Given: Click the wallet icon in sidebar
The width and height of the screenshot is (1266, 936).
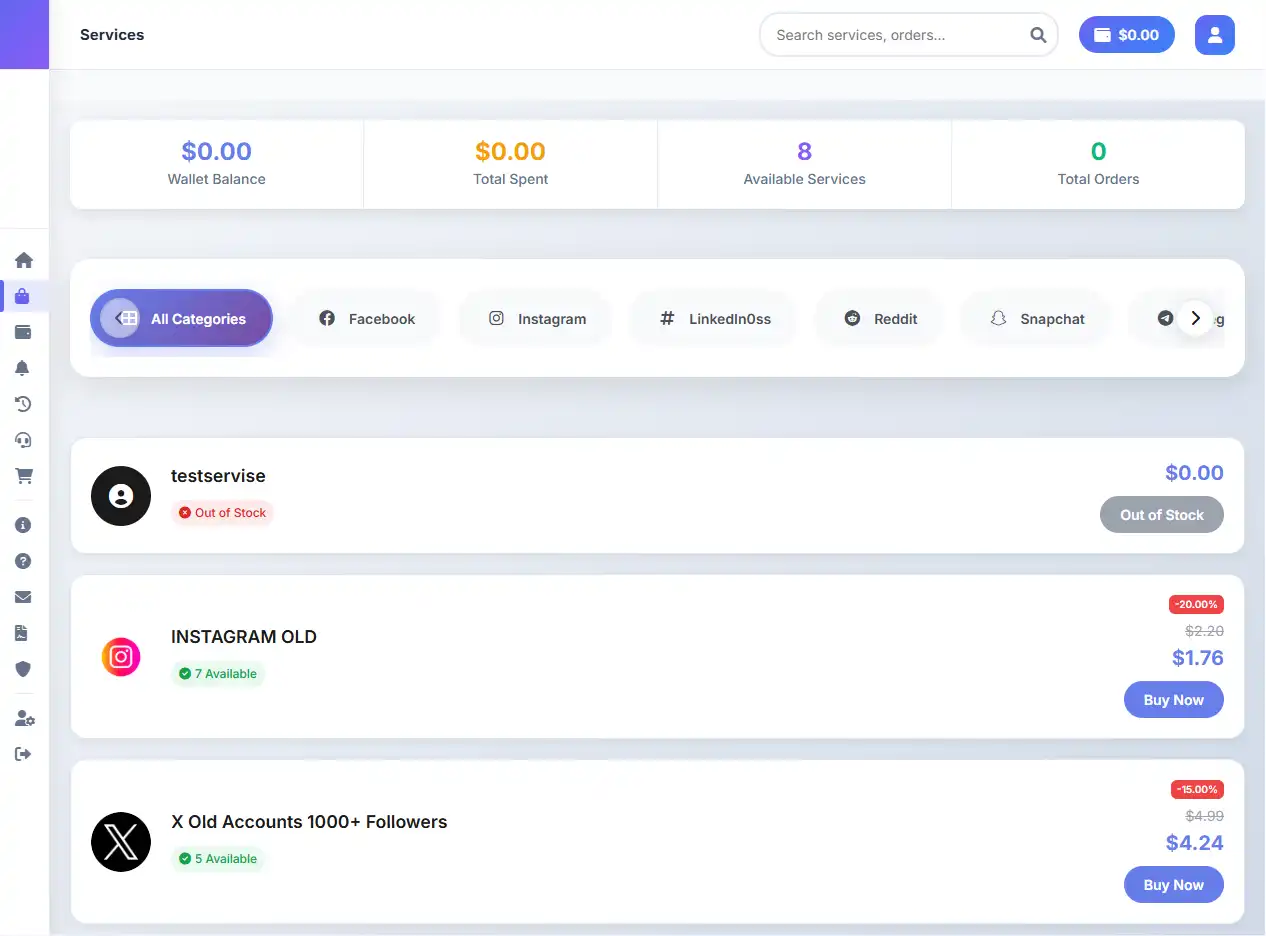Looking at the screenshot, I should click(24, 333).
